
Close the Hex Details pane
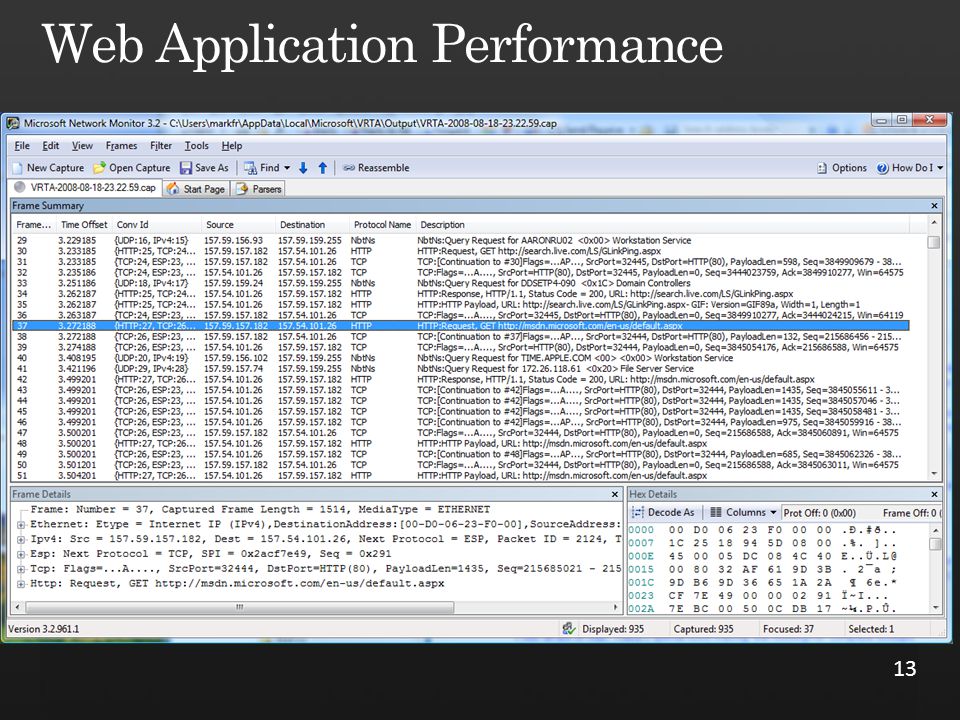pos(934,494)
